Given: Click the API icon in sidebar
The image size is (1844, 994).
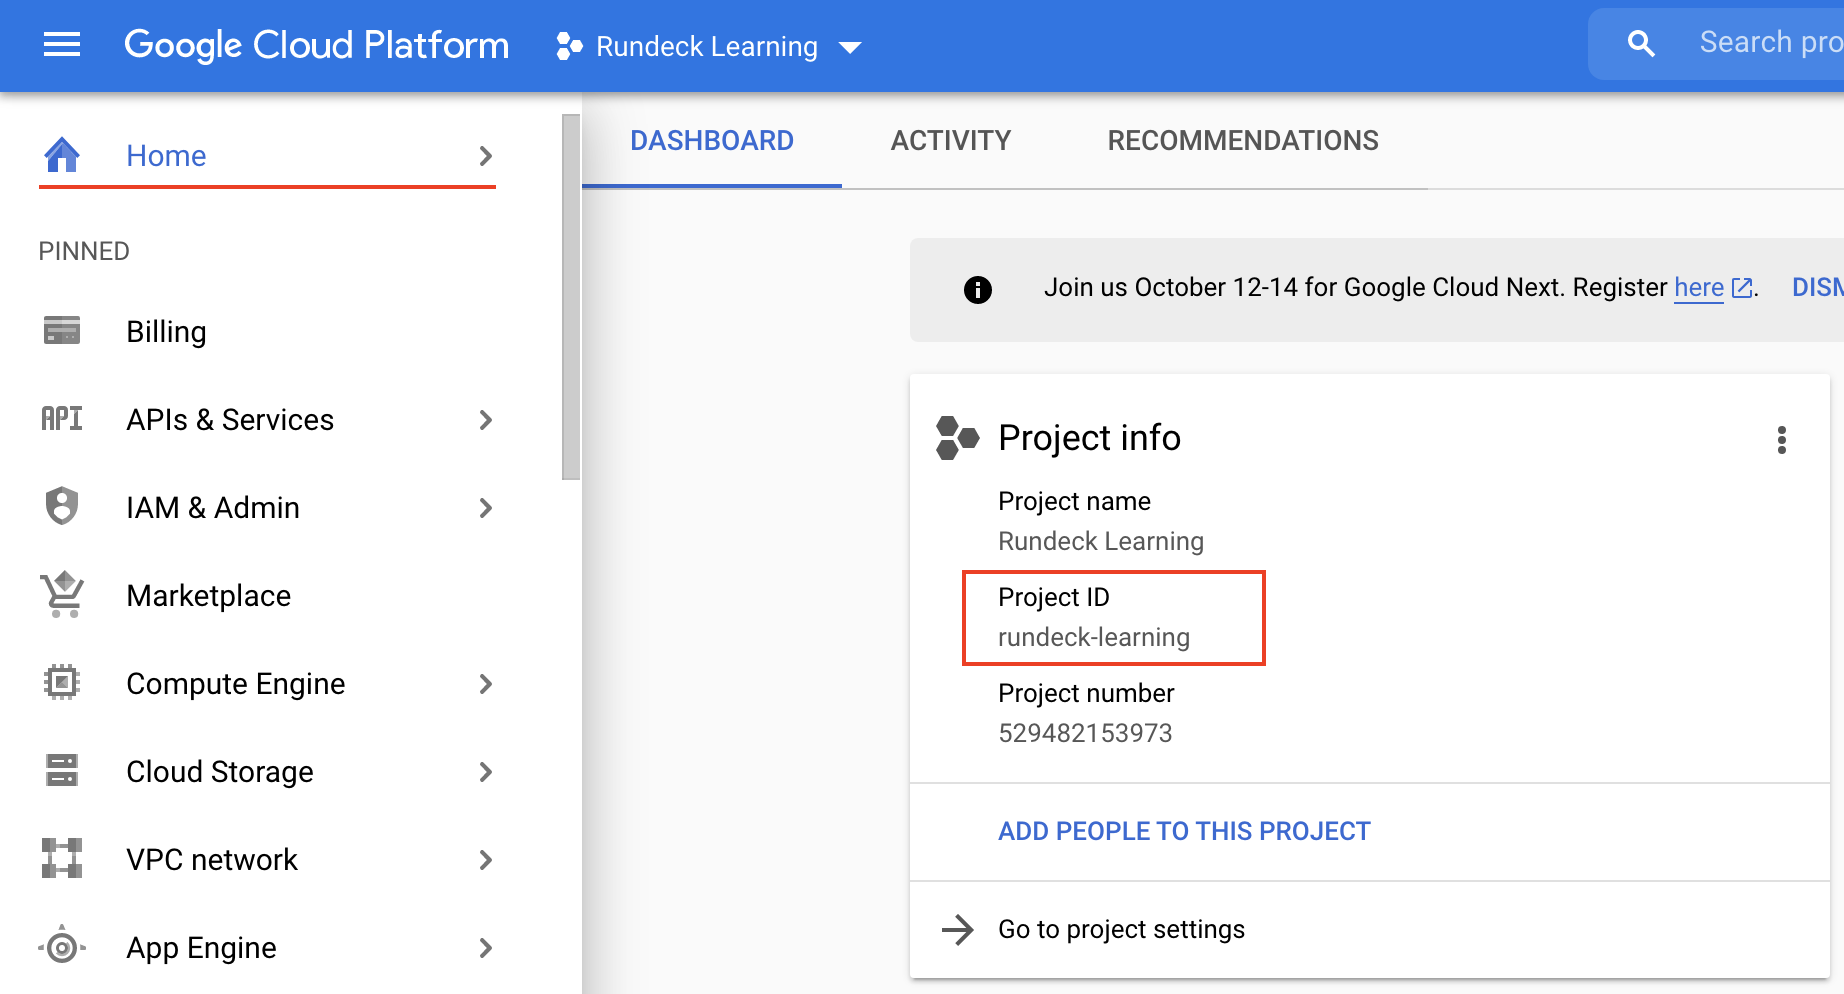Looking at the screenshot, I should [x=62, y=418].
